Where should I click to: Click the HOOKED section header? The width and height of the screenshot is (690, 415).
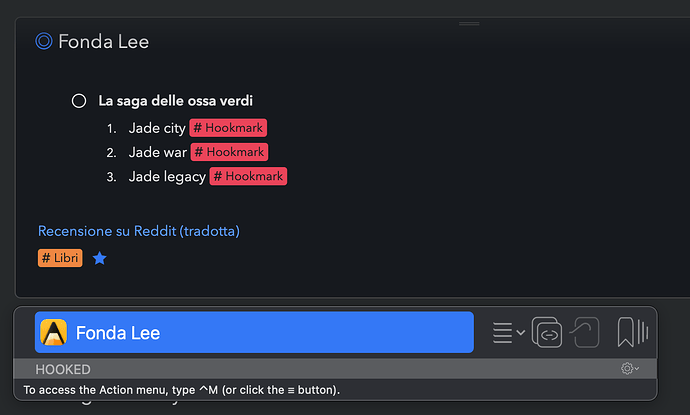click(64, 369)
